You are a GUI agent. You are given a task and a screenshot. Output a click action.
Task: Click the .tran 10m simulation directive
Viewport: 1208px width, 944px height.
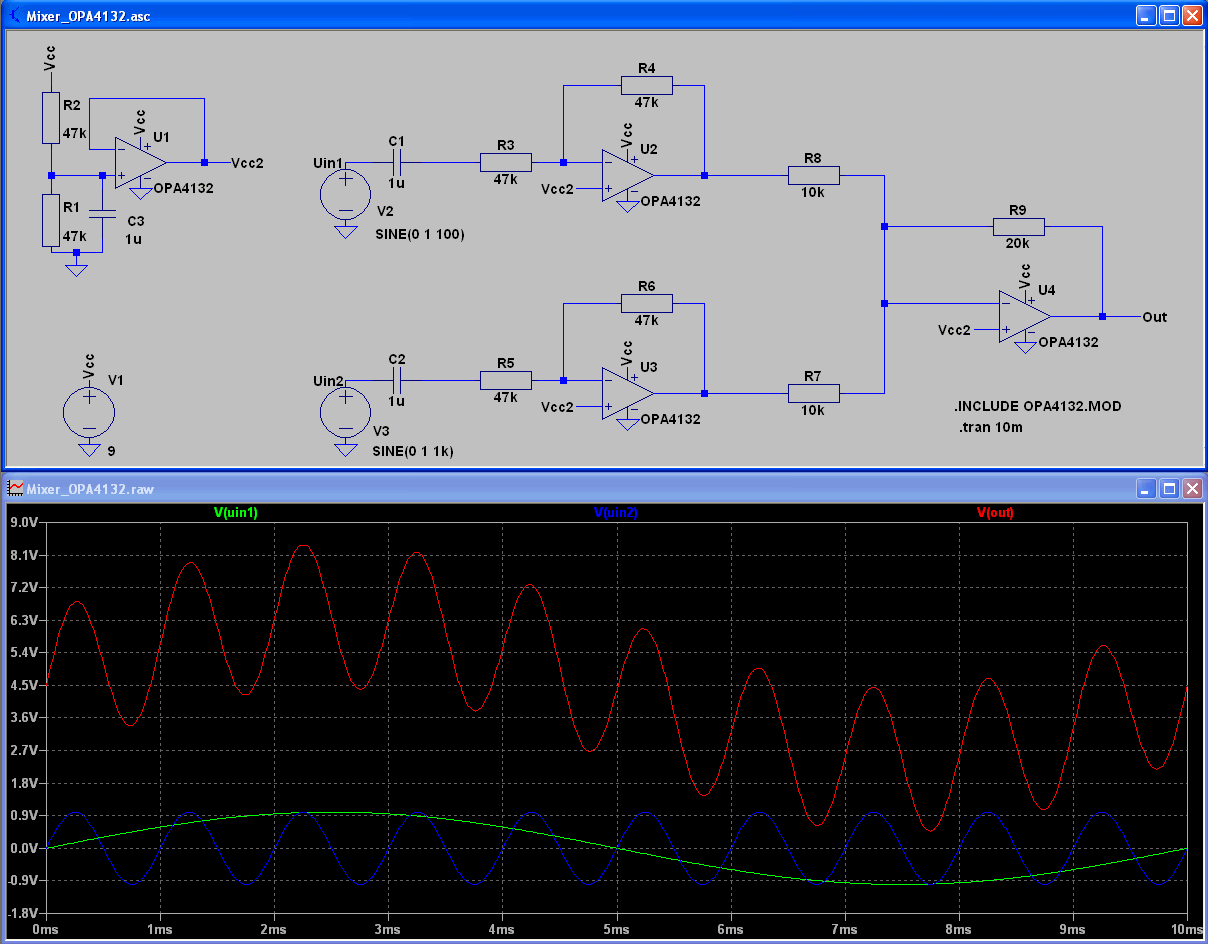pos(989,427)
